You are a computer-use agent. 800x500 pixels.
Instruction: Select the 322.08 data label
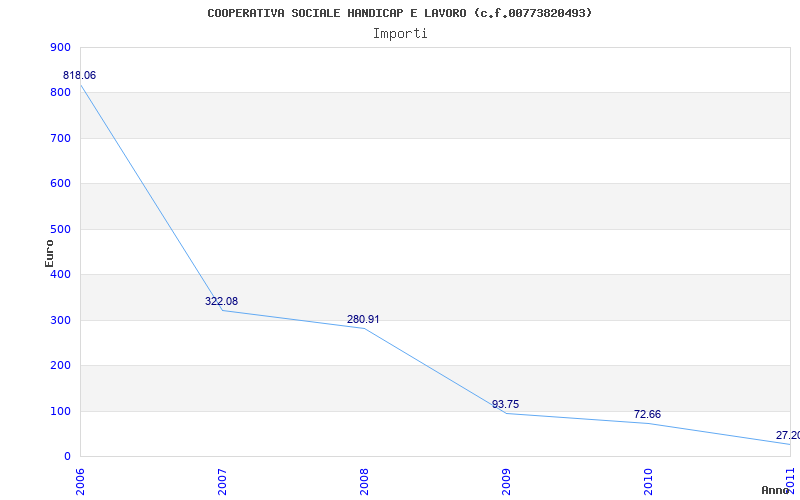[221, 301]
